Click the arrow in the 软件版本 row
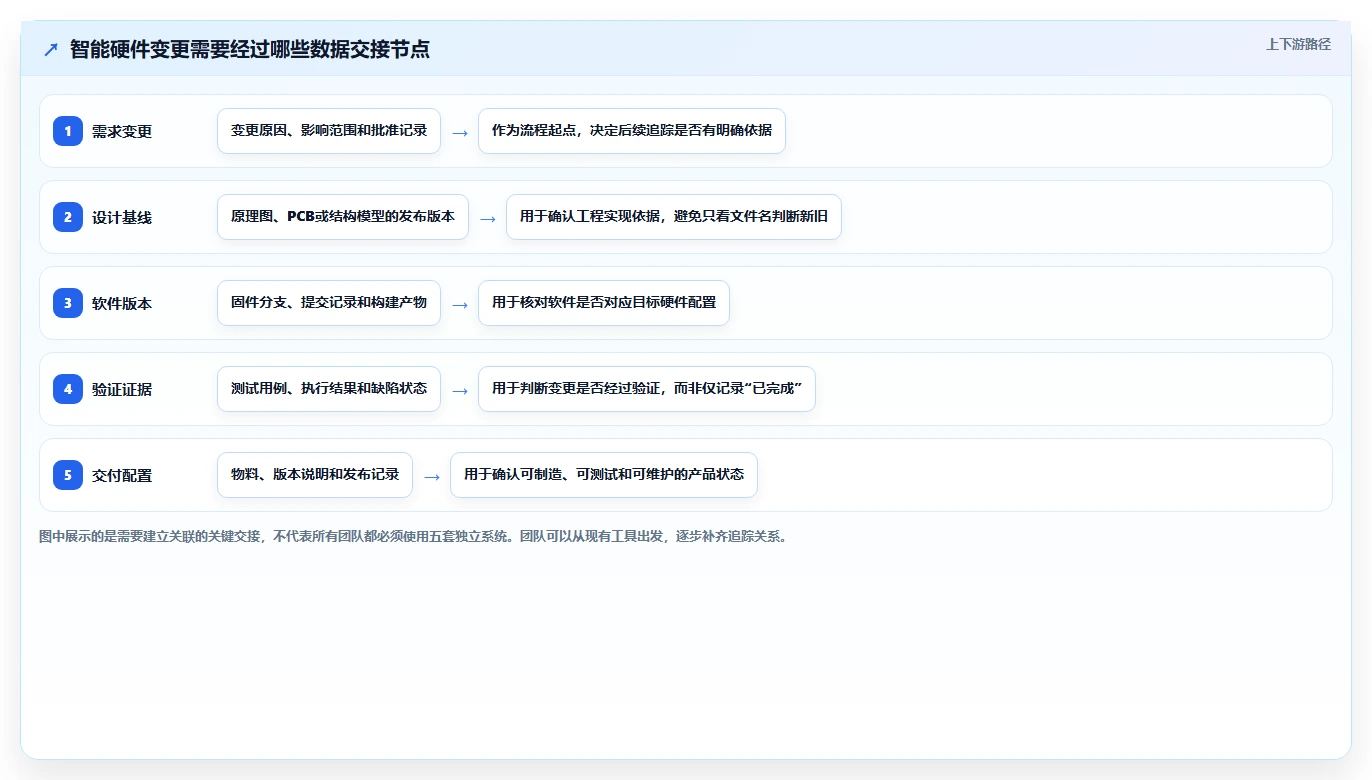Viewport: 1372px width, 780px height. coord(460,304)
